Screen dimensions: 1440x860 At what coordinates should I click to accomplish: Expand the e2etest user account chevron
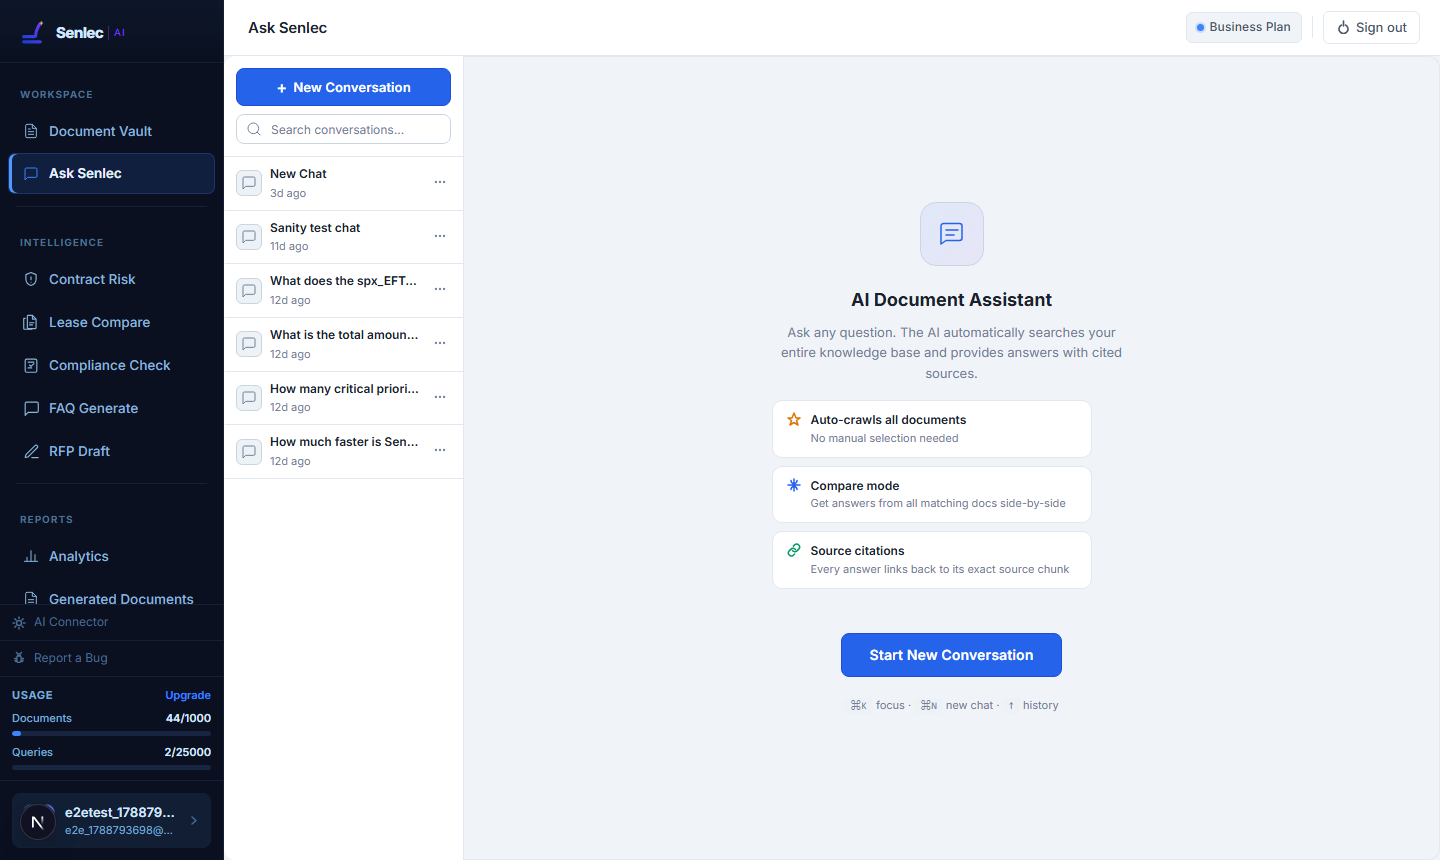tap(194, 821)
